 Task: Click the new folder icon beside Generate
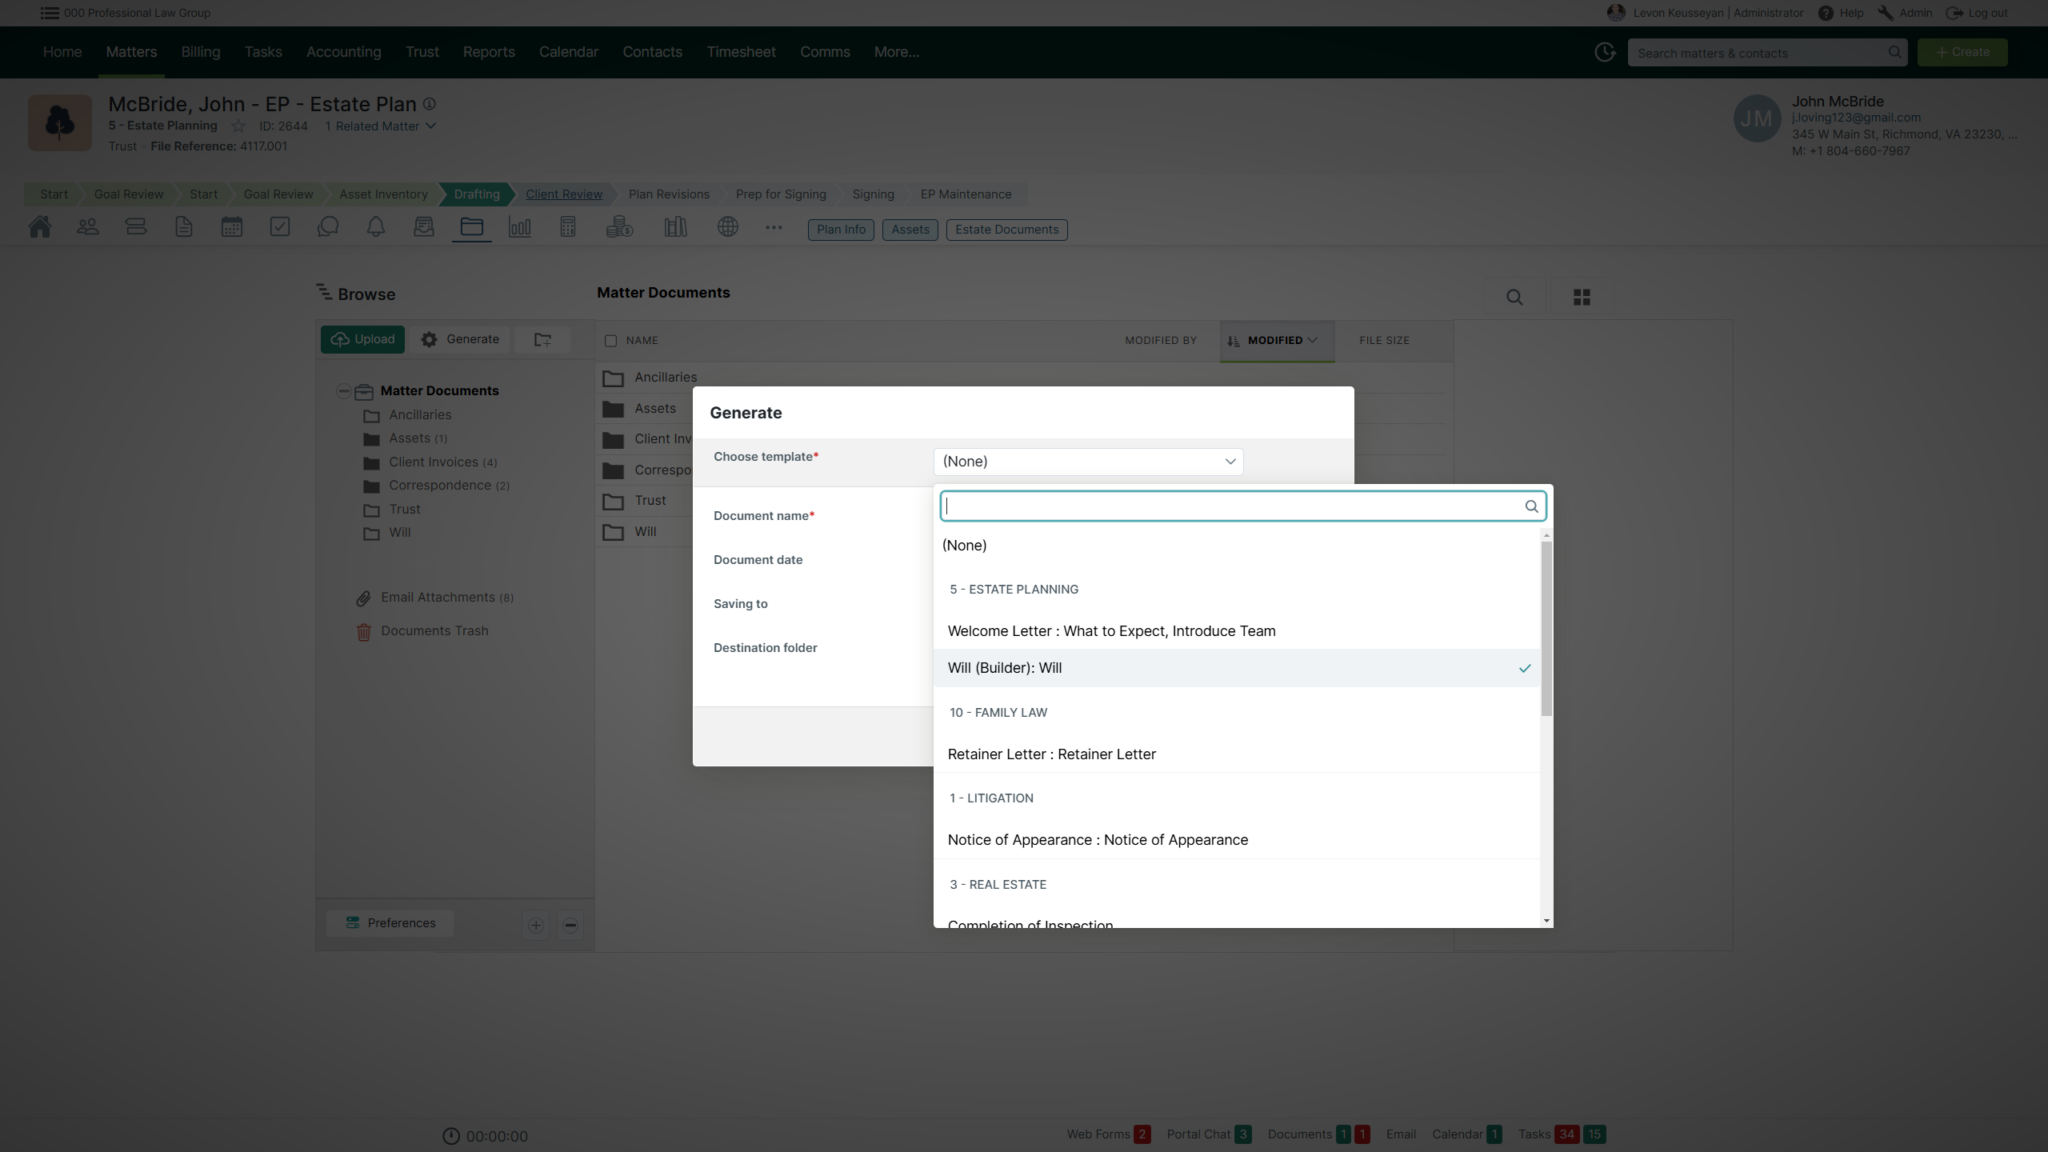[543, 340]
